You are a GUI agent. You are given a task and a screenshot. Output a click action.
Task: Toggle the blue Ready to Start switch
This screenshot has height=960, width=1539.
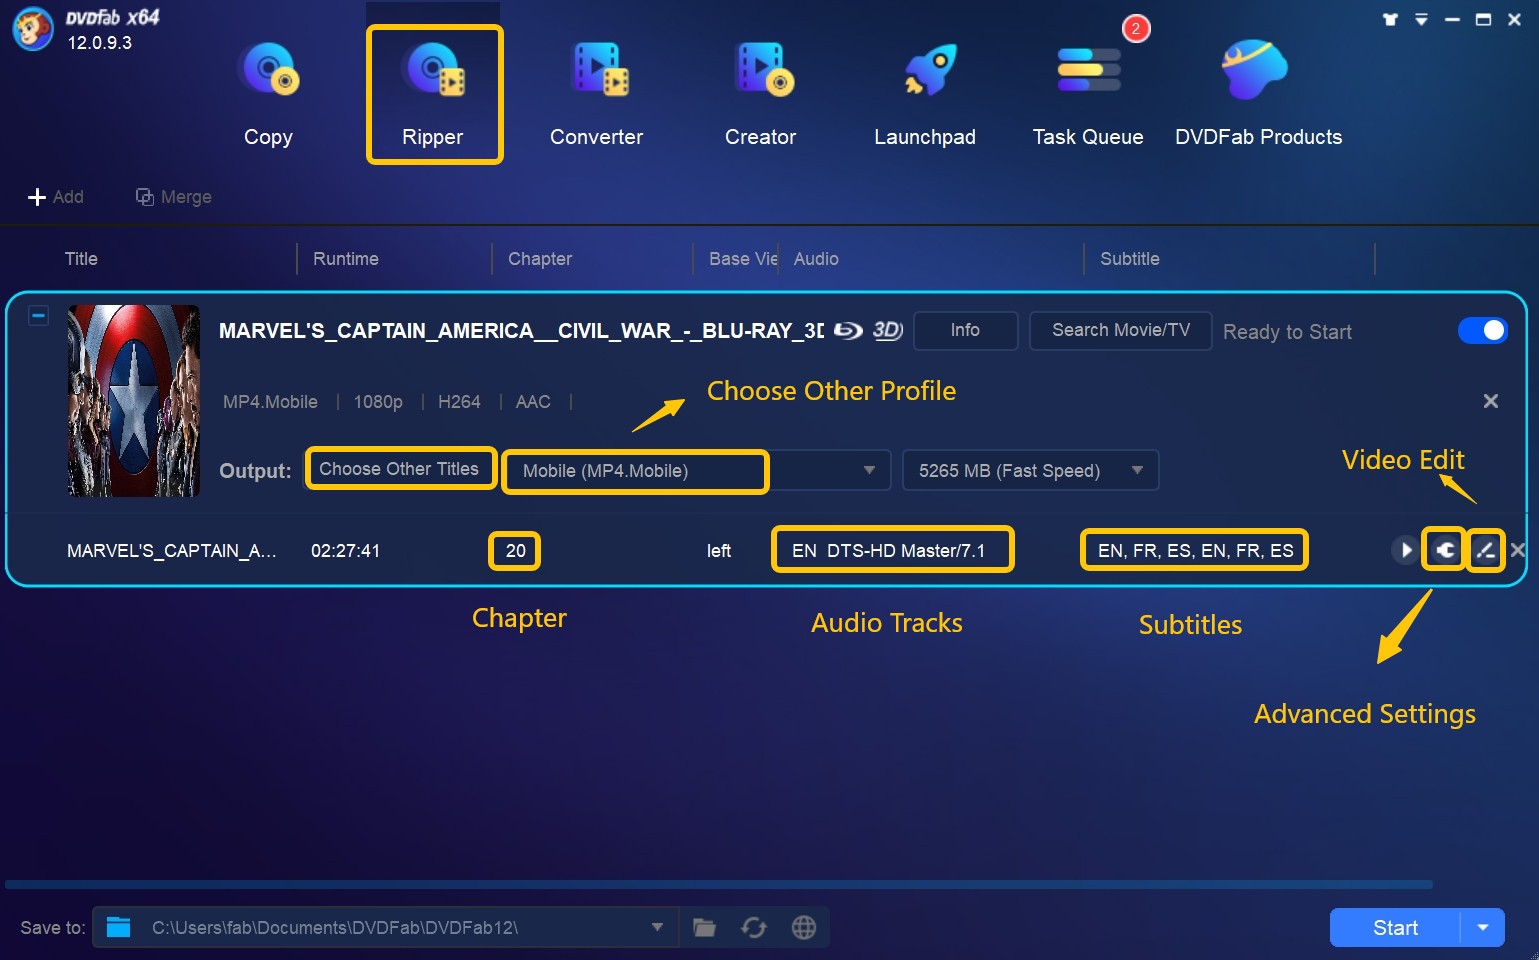click(x=1482, y=331)
